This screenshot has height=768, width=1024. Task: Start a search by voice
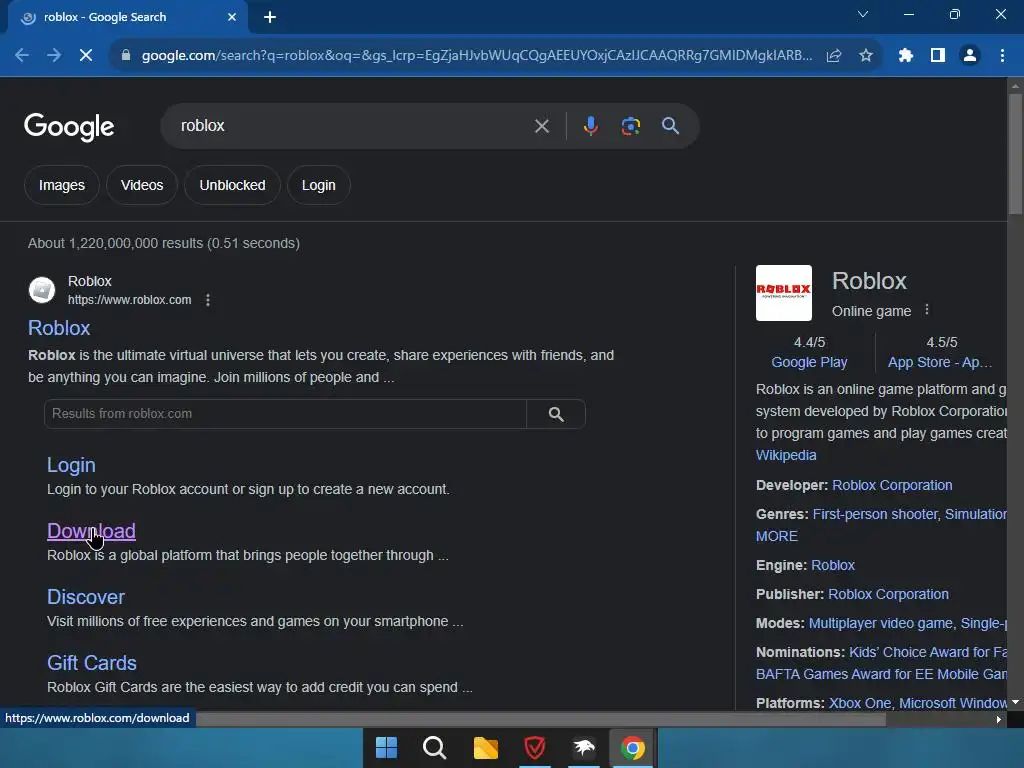pos(590,125)
